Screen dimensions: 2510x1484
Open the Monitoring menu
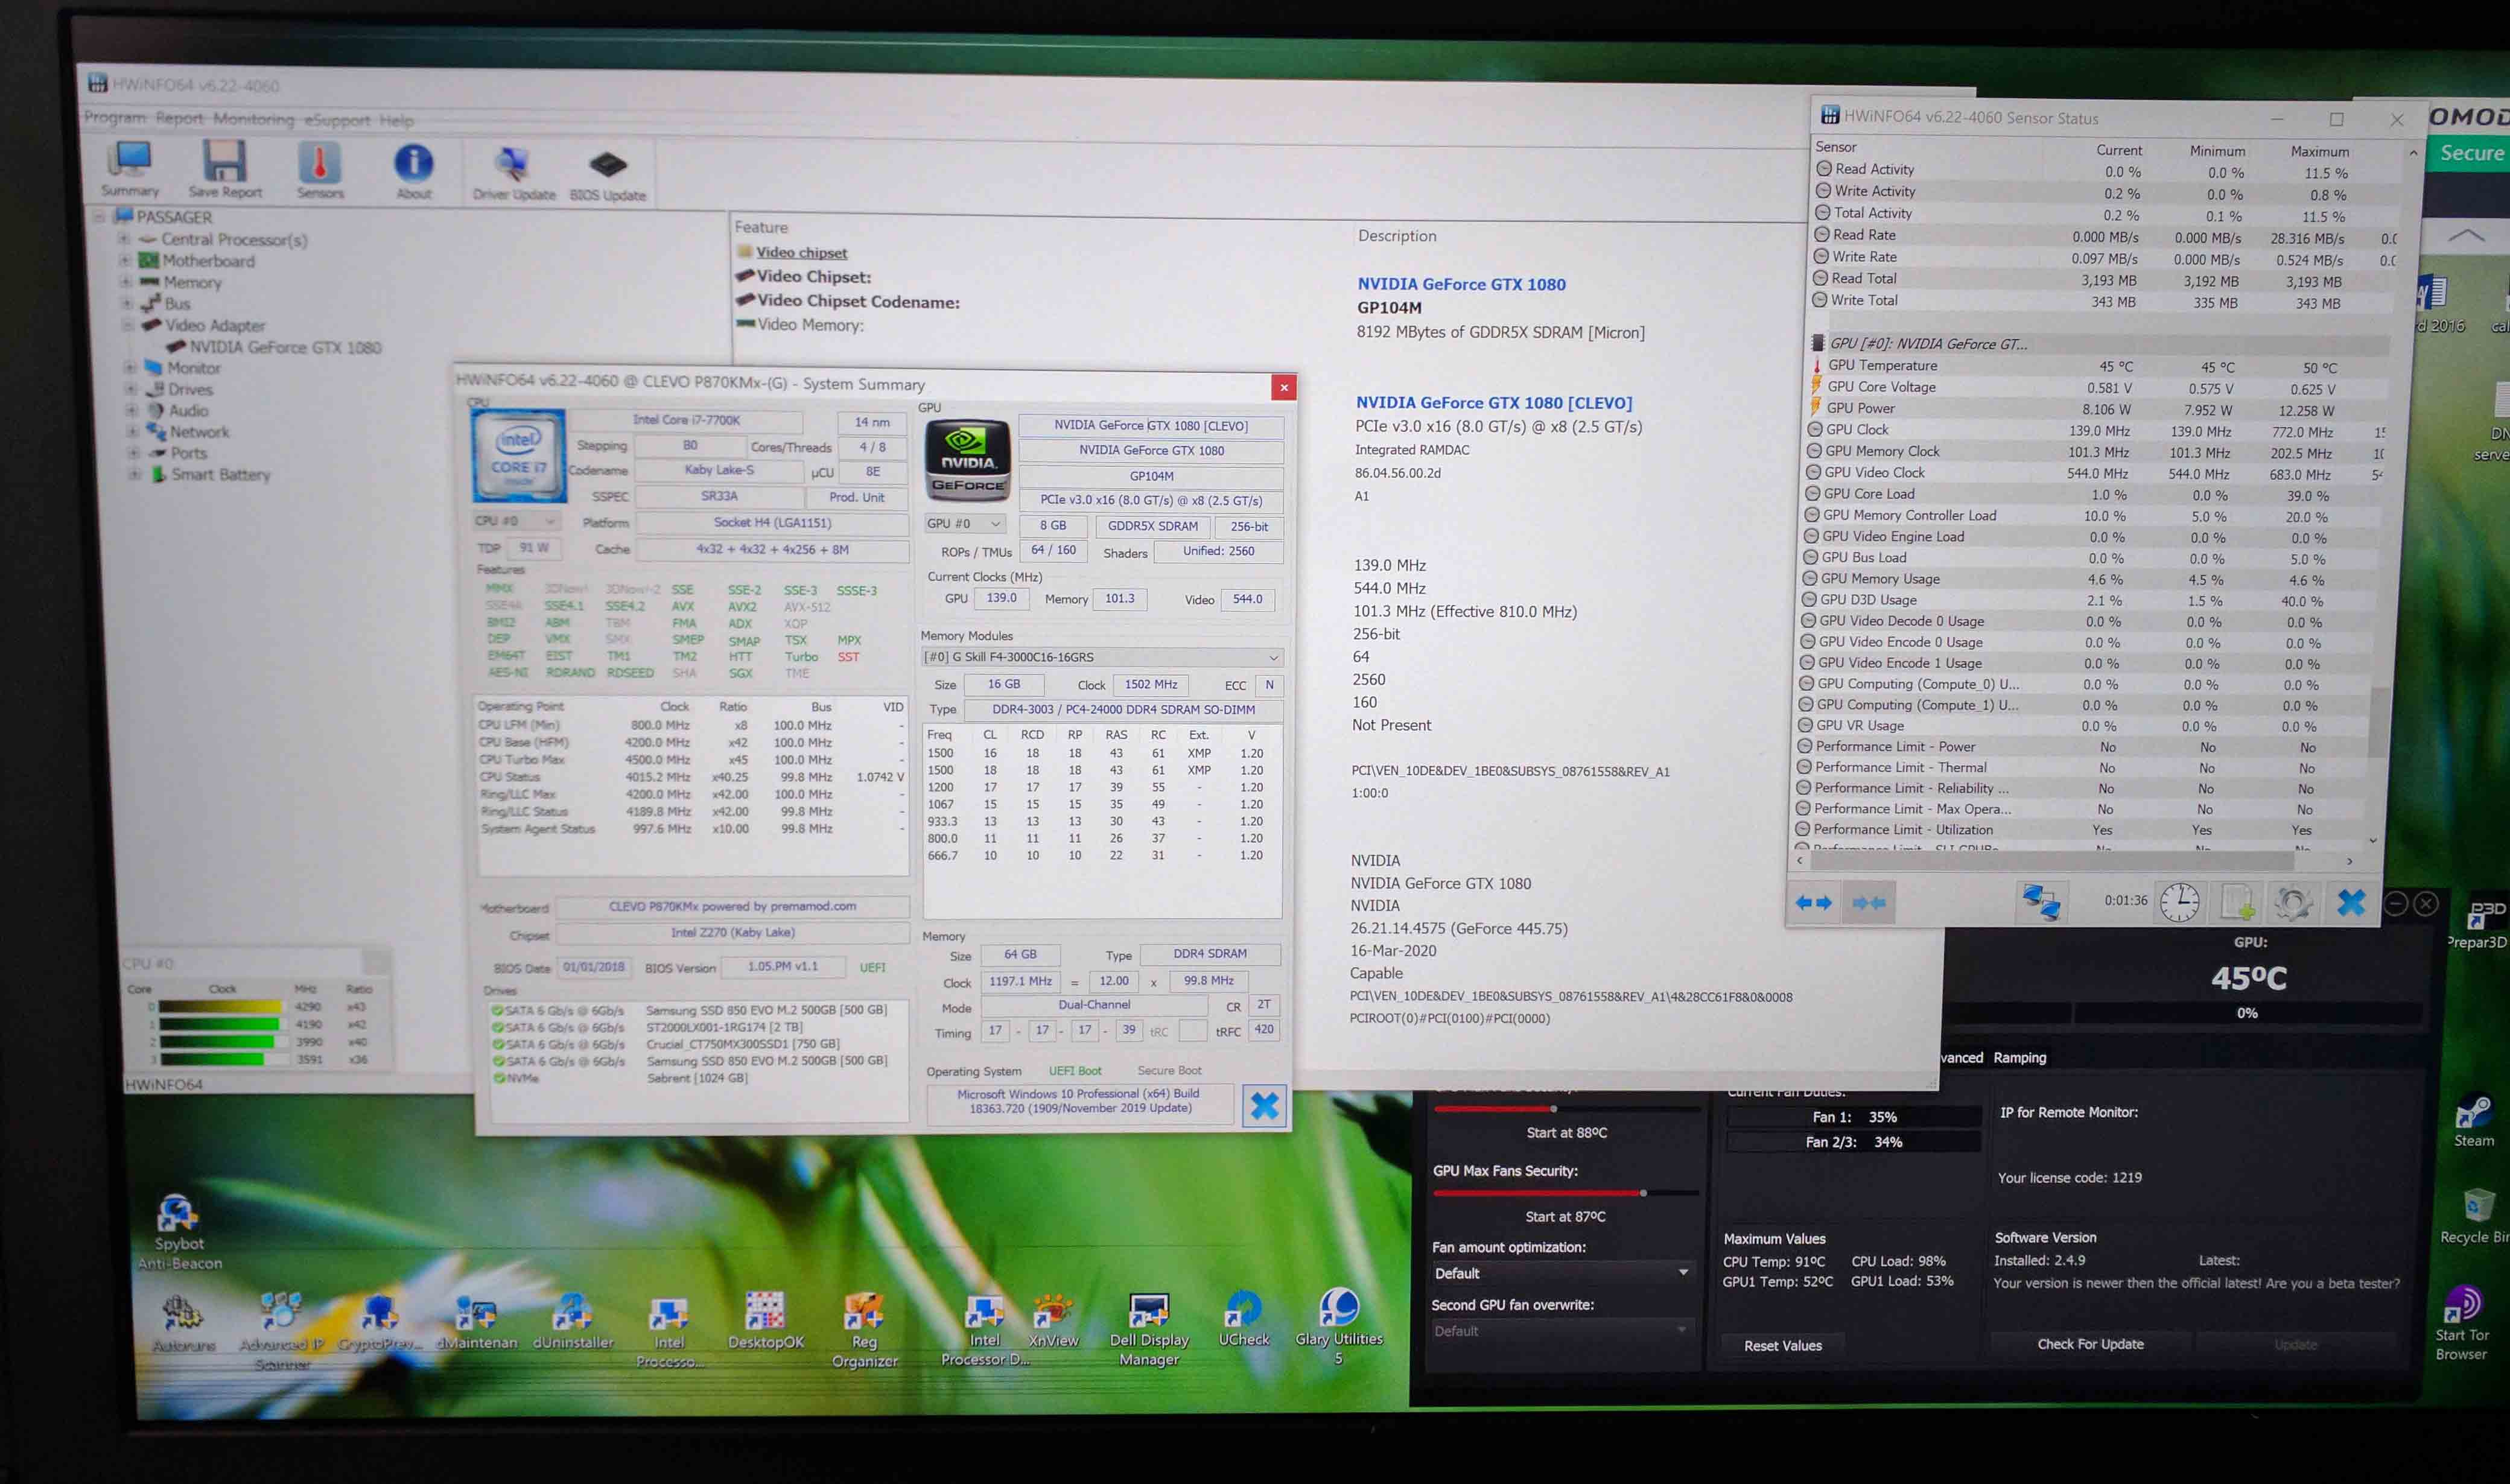click(253, 119)
